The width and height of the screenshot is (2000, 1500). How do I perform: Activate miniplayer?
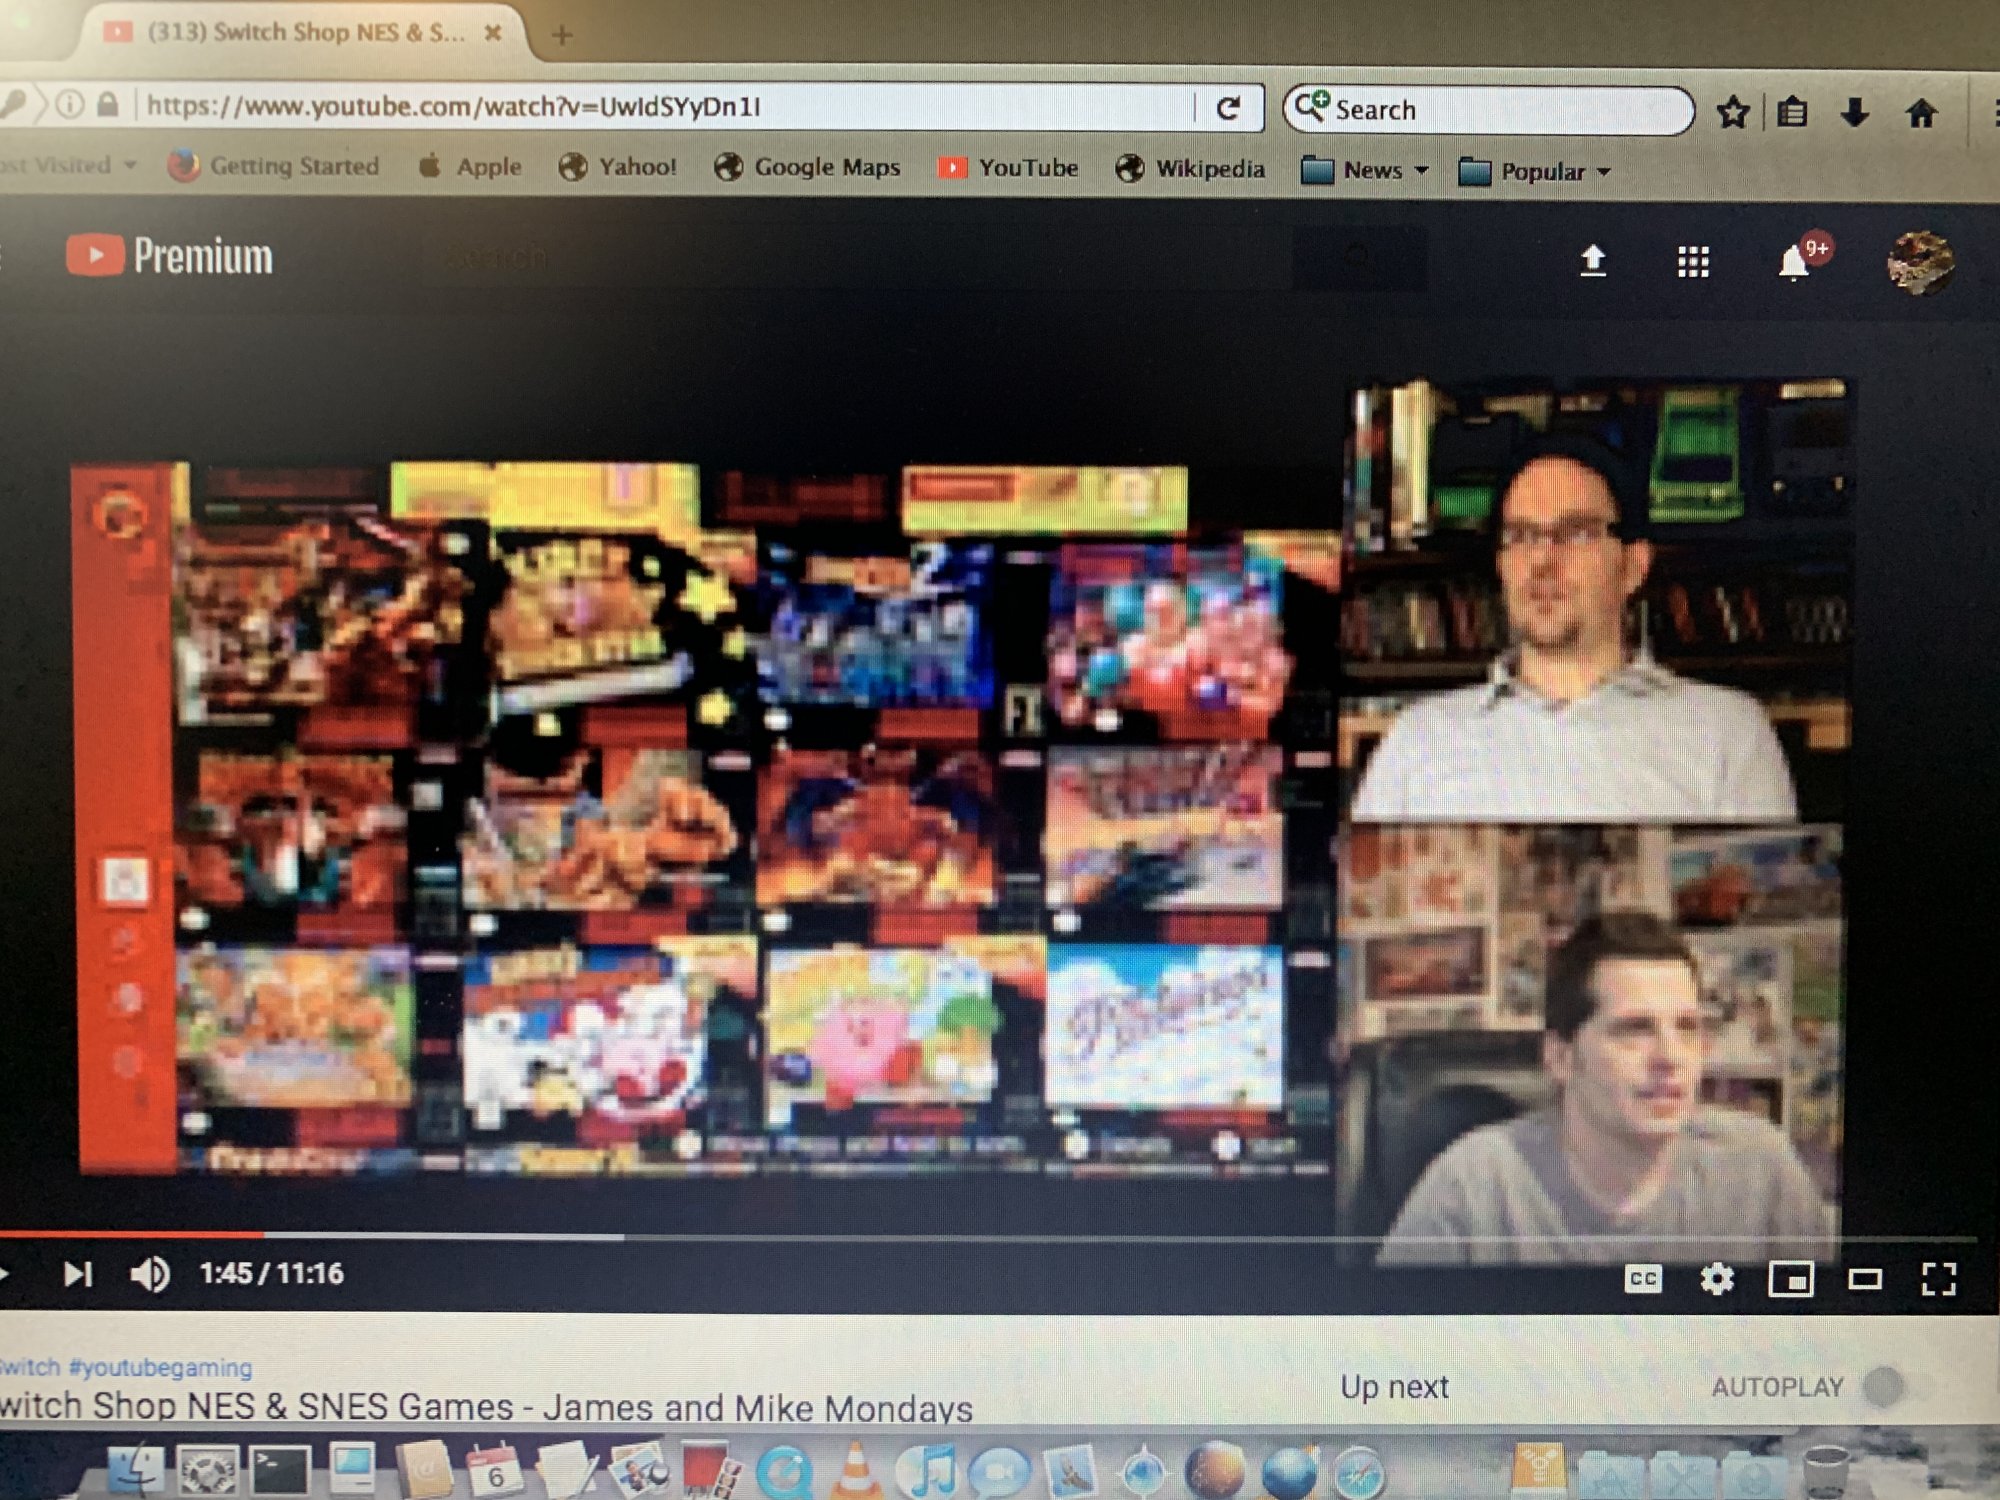point(1790,1279)
